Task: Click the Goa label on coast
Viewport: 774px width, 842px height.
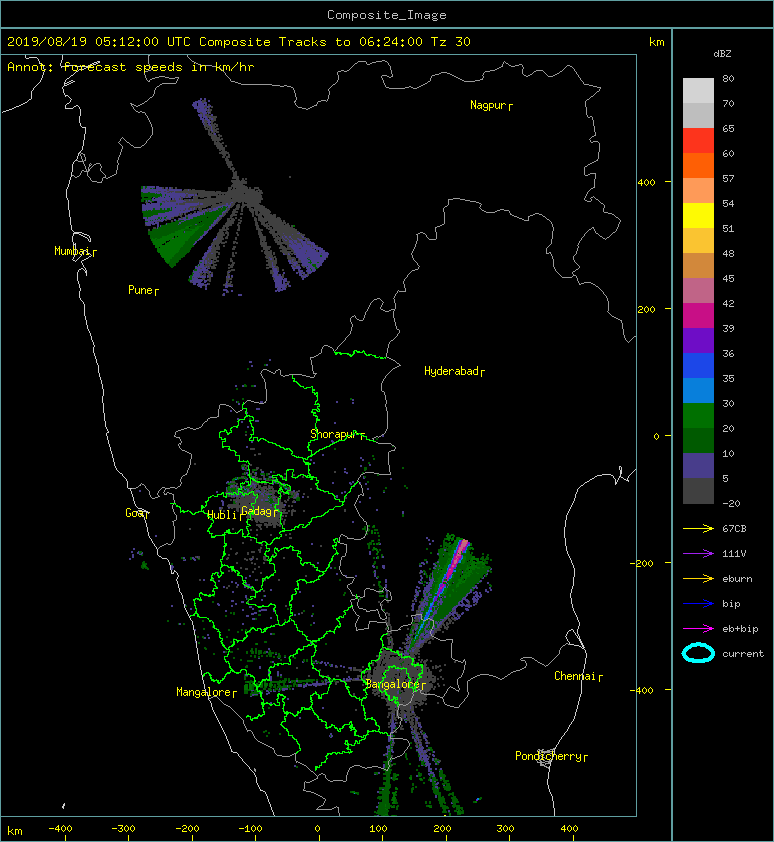Action: [x=135, y=513]
